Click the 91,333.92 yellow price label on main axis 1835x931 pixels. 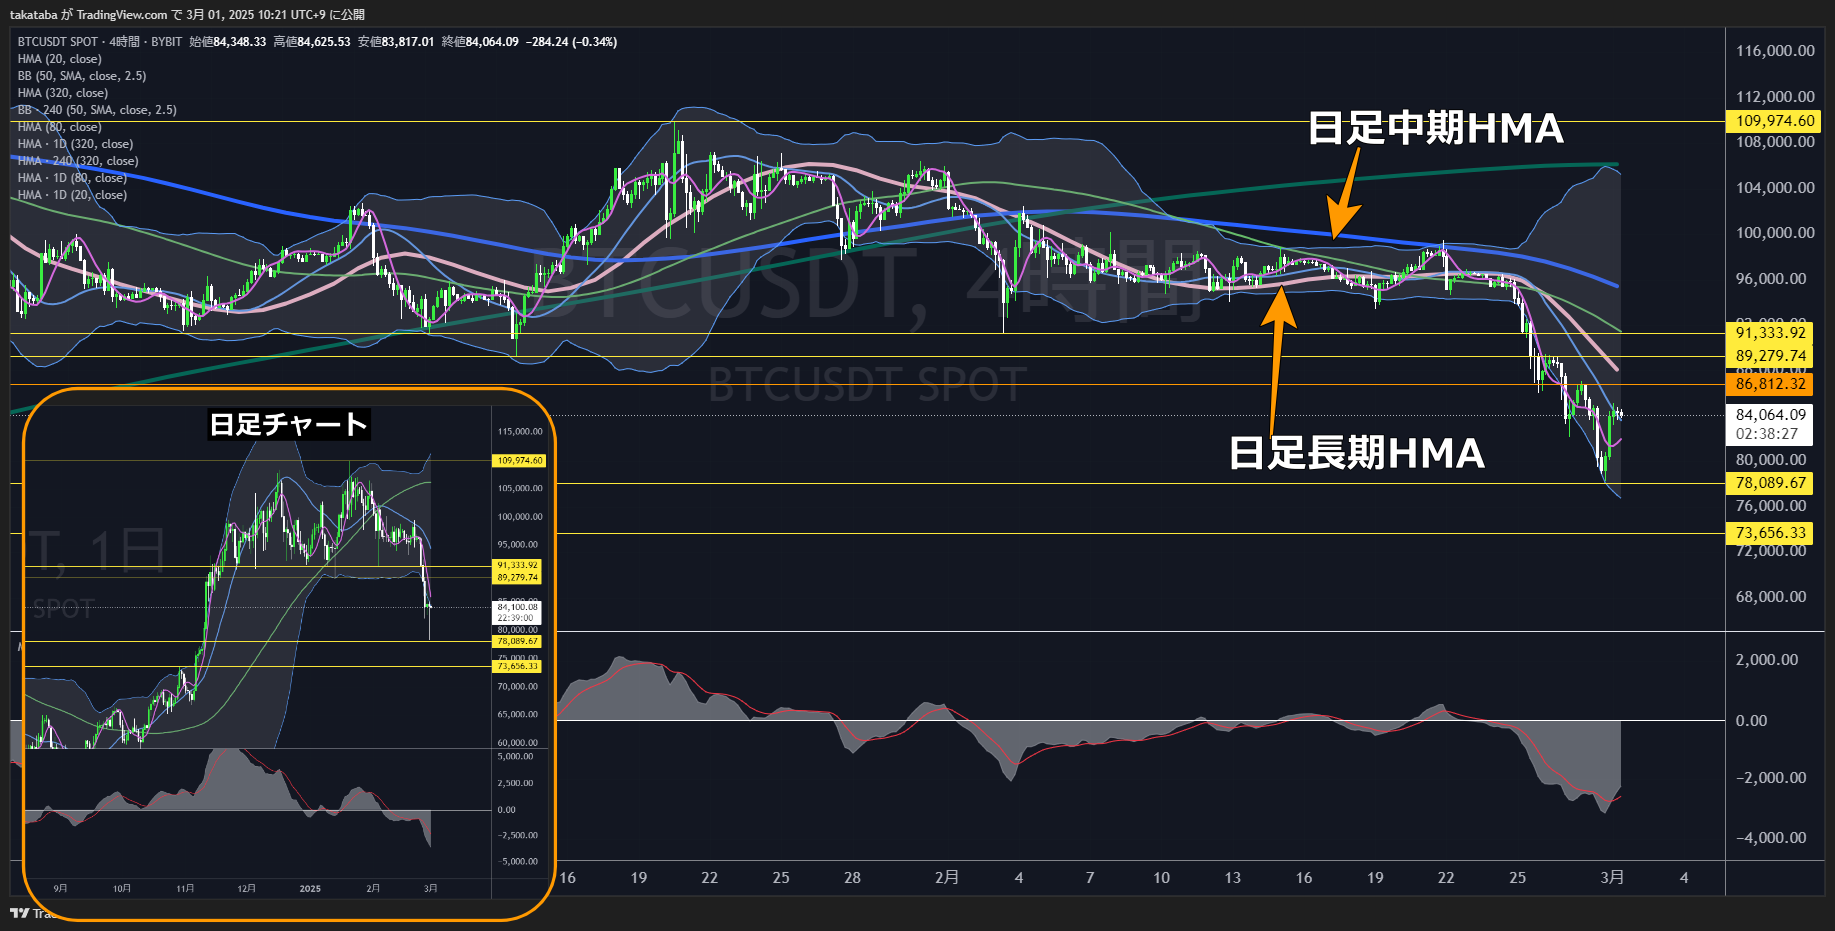pyautogui.click(x=1771, y=333)
